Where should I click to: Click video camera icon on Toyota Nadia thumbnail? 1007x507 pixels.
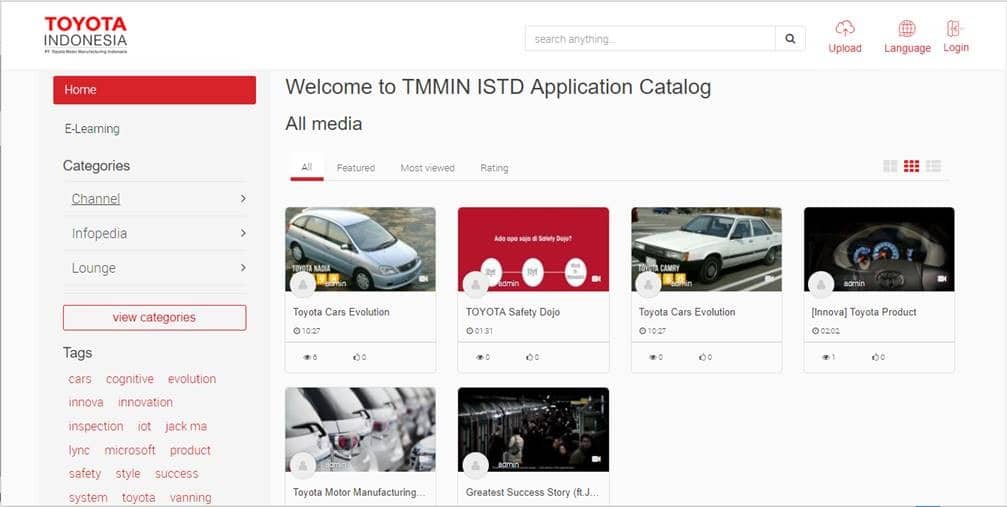(423, 279)
